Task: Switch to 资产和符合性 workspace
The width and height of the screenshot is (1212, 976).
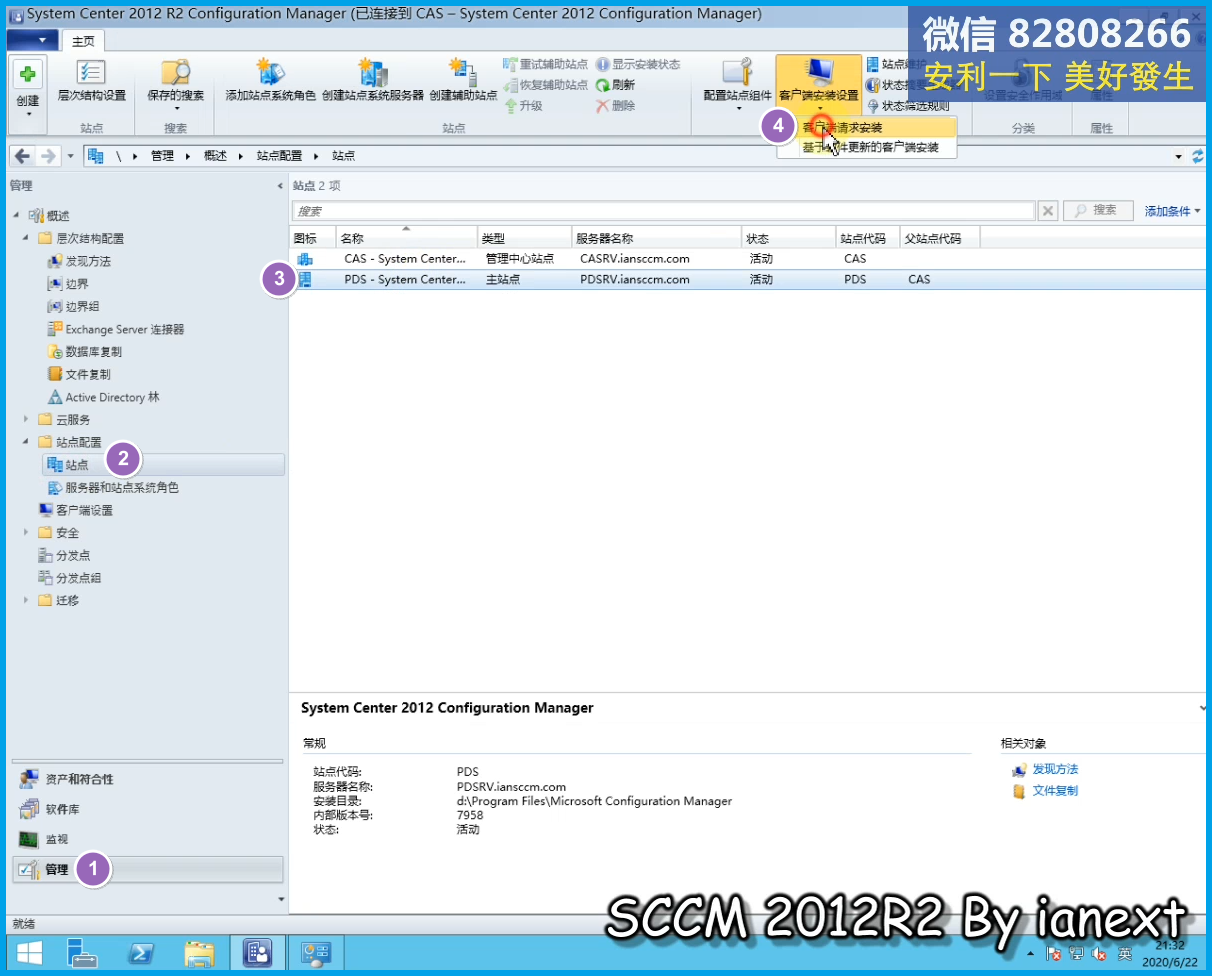Action: [x=148, y=779]
